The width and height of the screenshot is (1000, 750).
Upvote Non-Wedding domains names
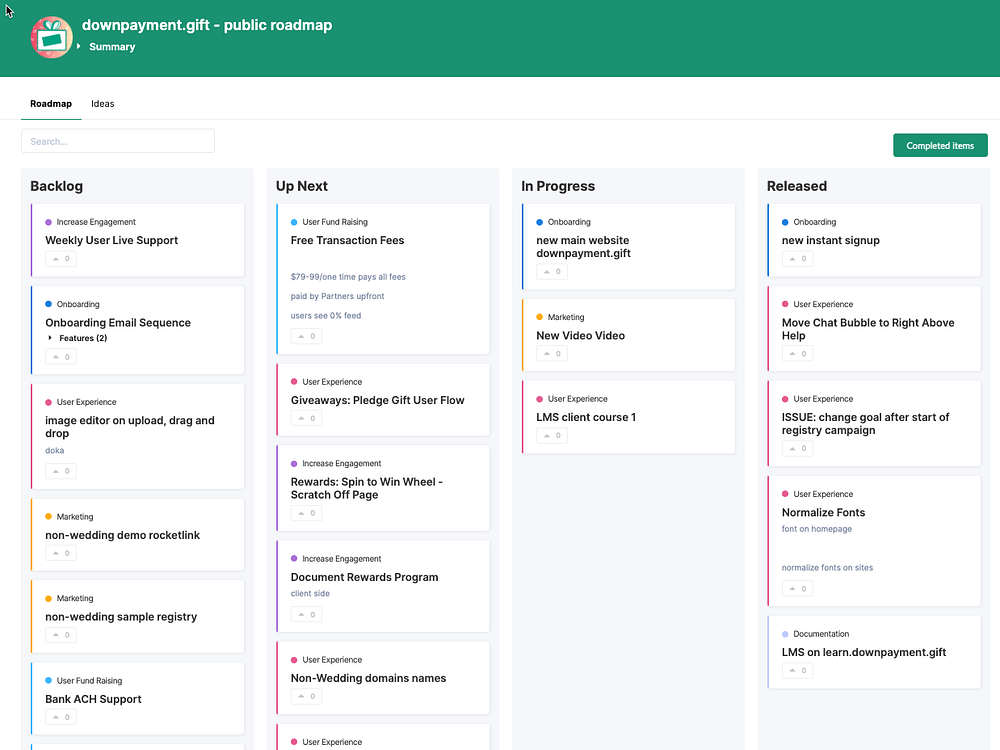tap(307, 696)
